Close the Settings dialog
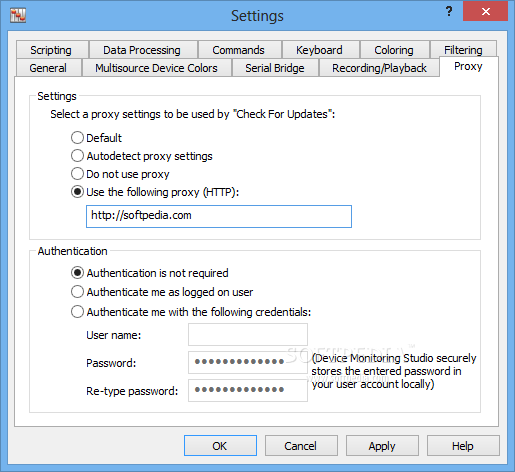The image size is (515, 472). click(x=485, y=12)
